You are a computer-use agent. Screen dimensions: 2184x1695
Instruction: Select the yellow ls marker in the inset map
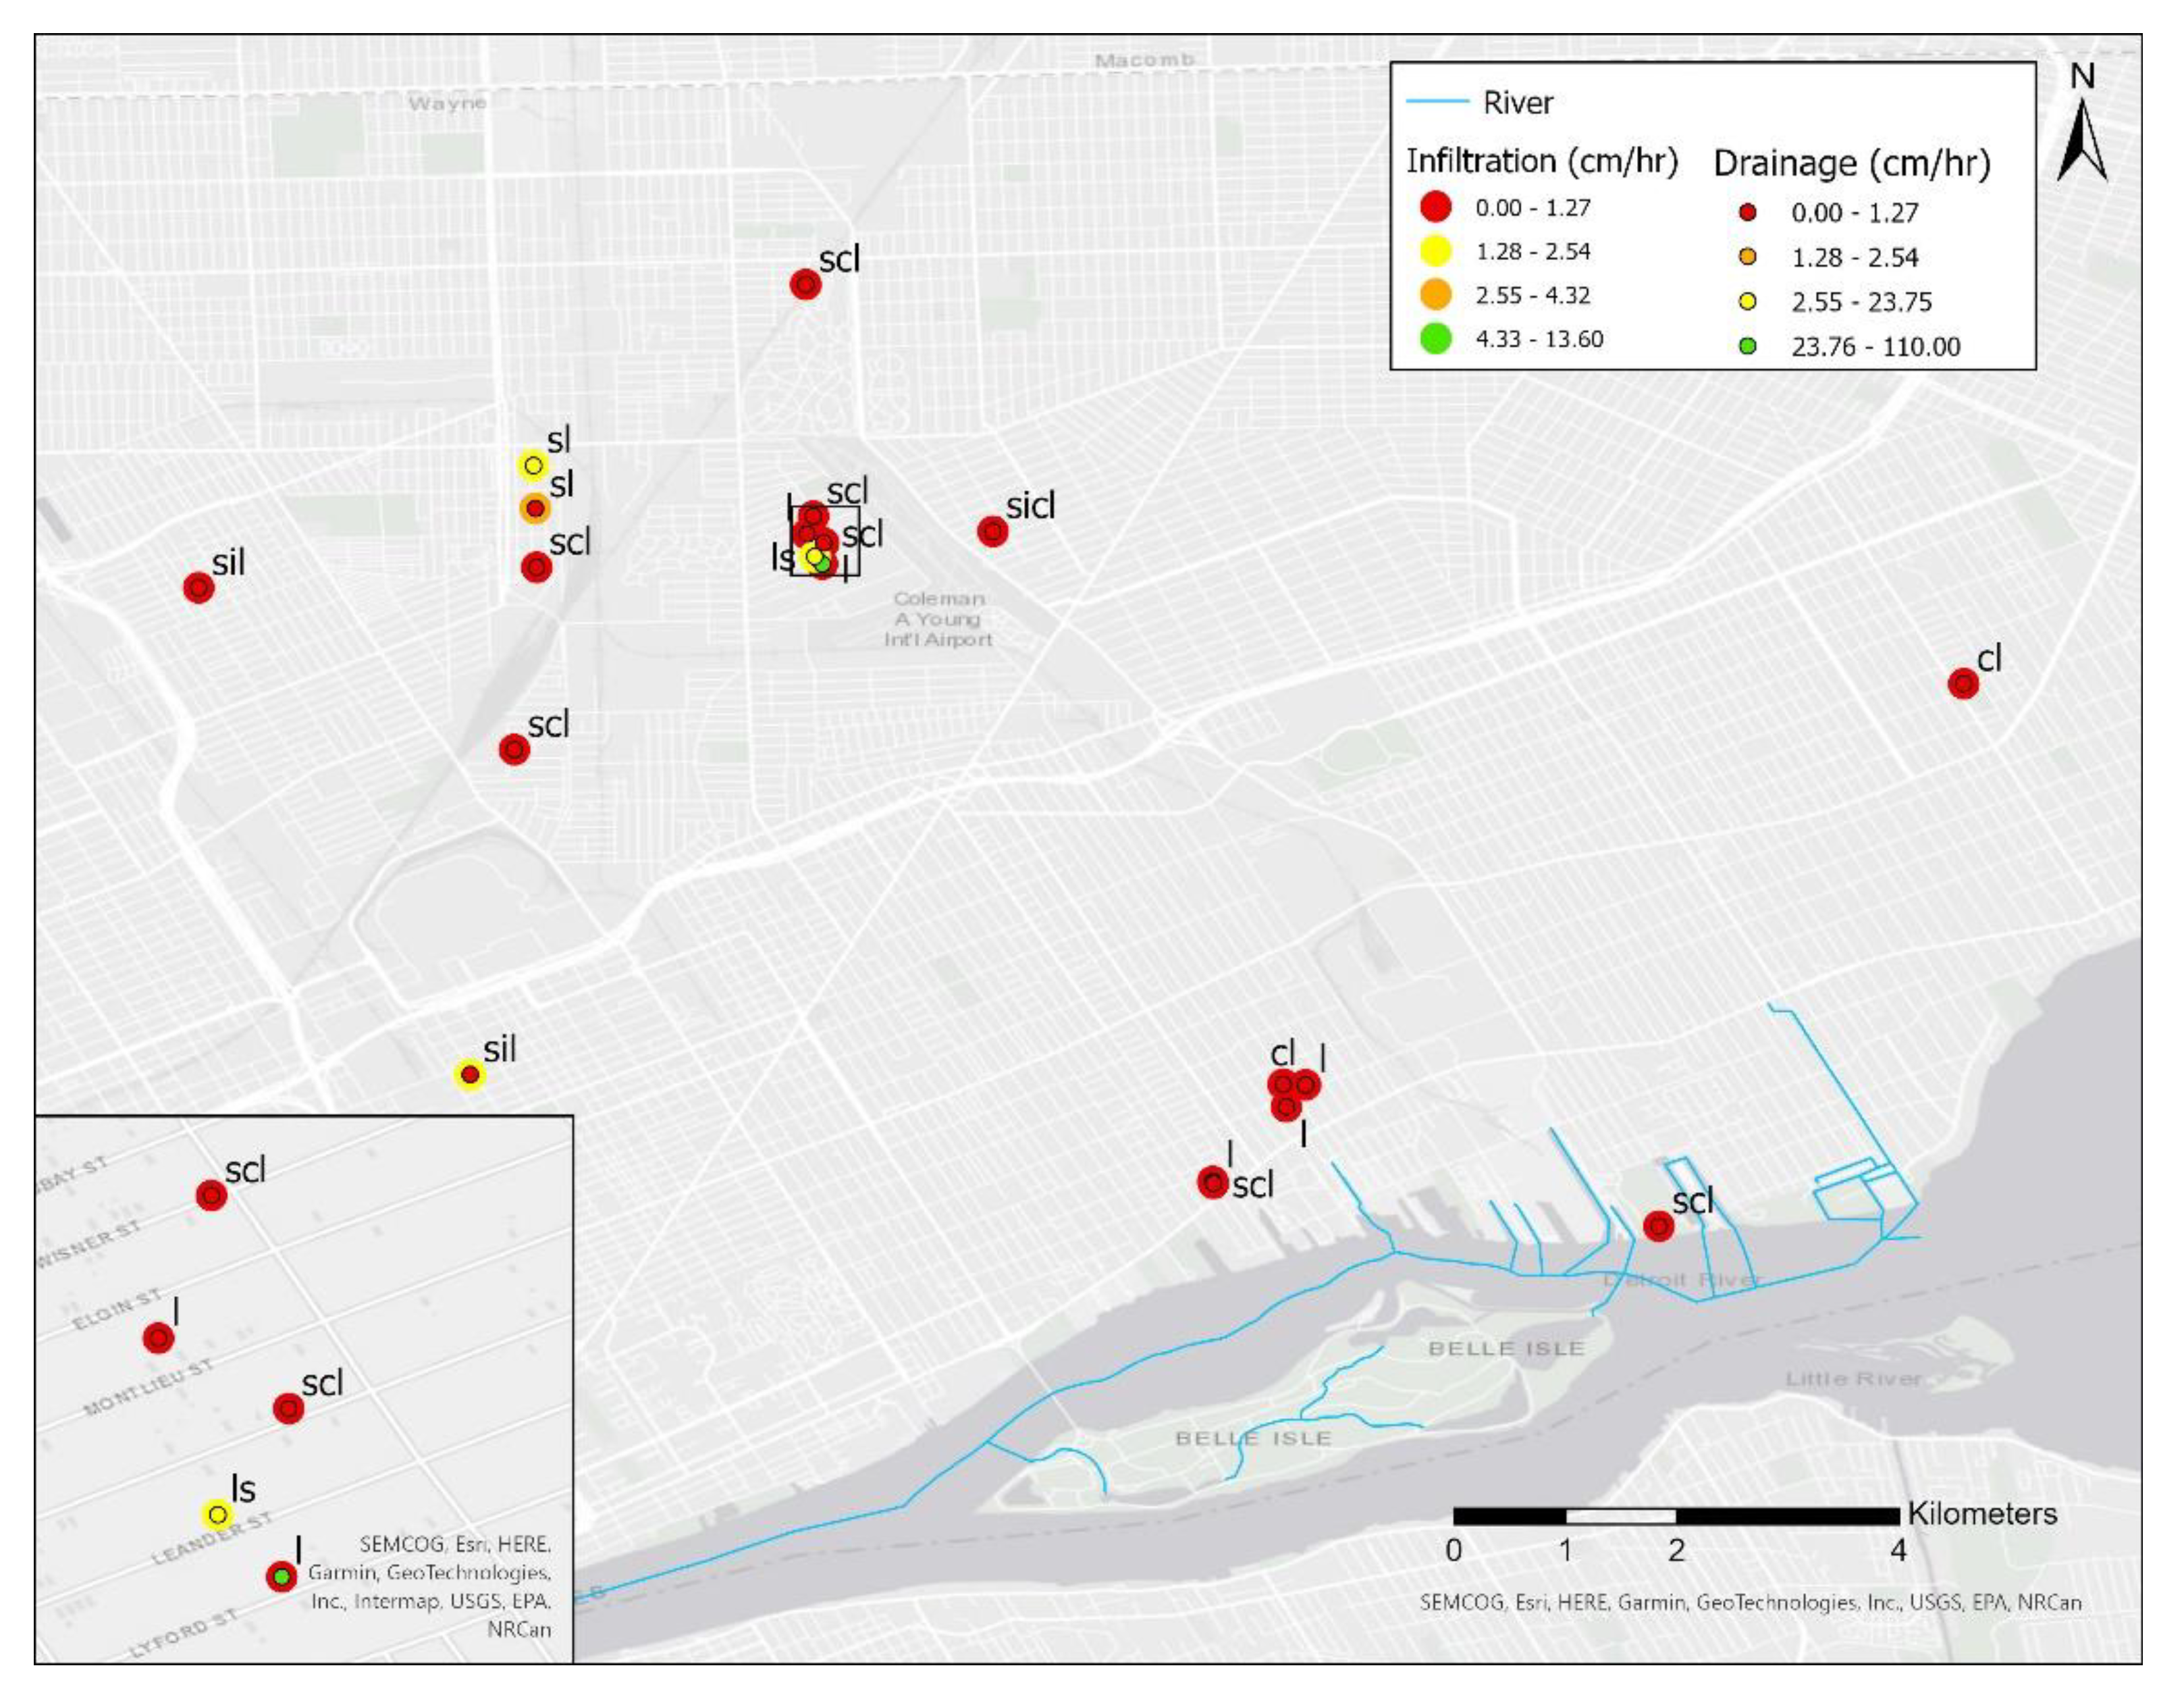tap(217, 1515)
